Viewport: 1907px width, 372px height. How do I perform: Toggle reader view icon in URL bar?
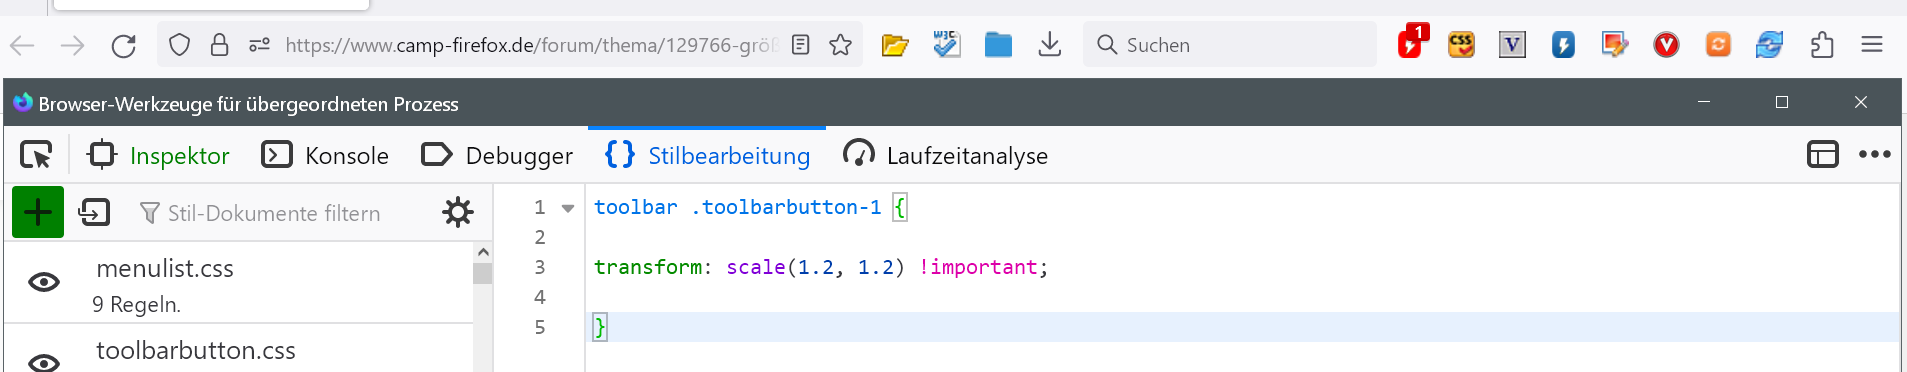pos(800,45)
